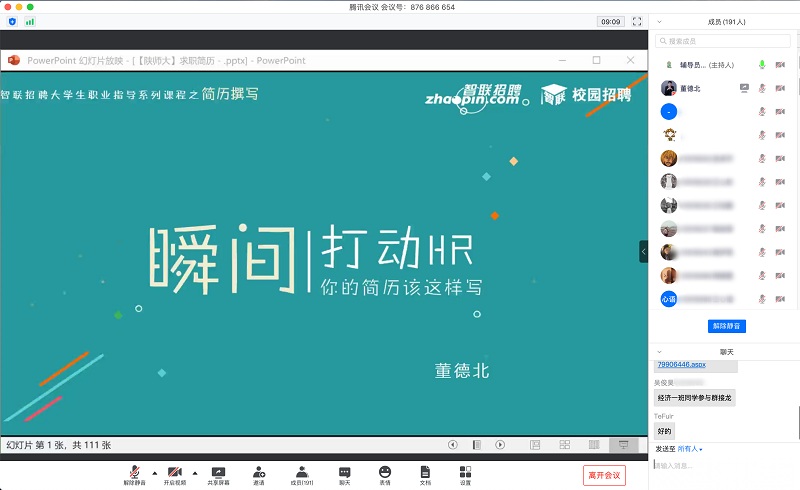Image resolution: width=800 pixels, height=490 pixels.
Task: Open the 所有人 send-to recipient dropdown
Action: (692, 449)
